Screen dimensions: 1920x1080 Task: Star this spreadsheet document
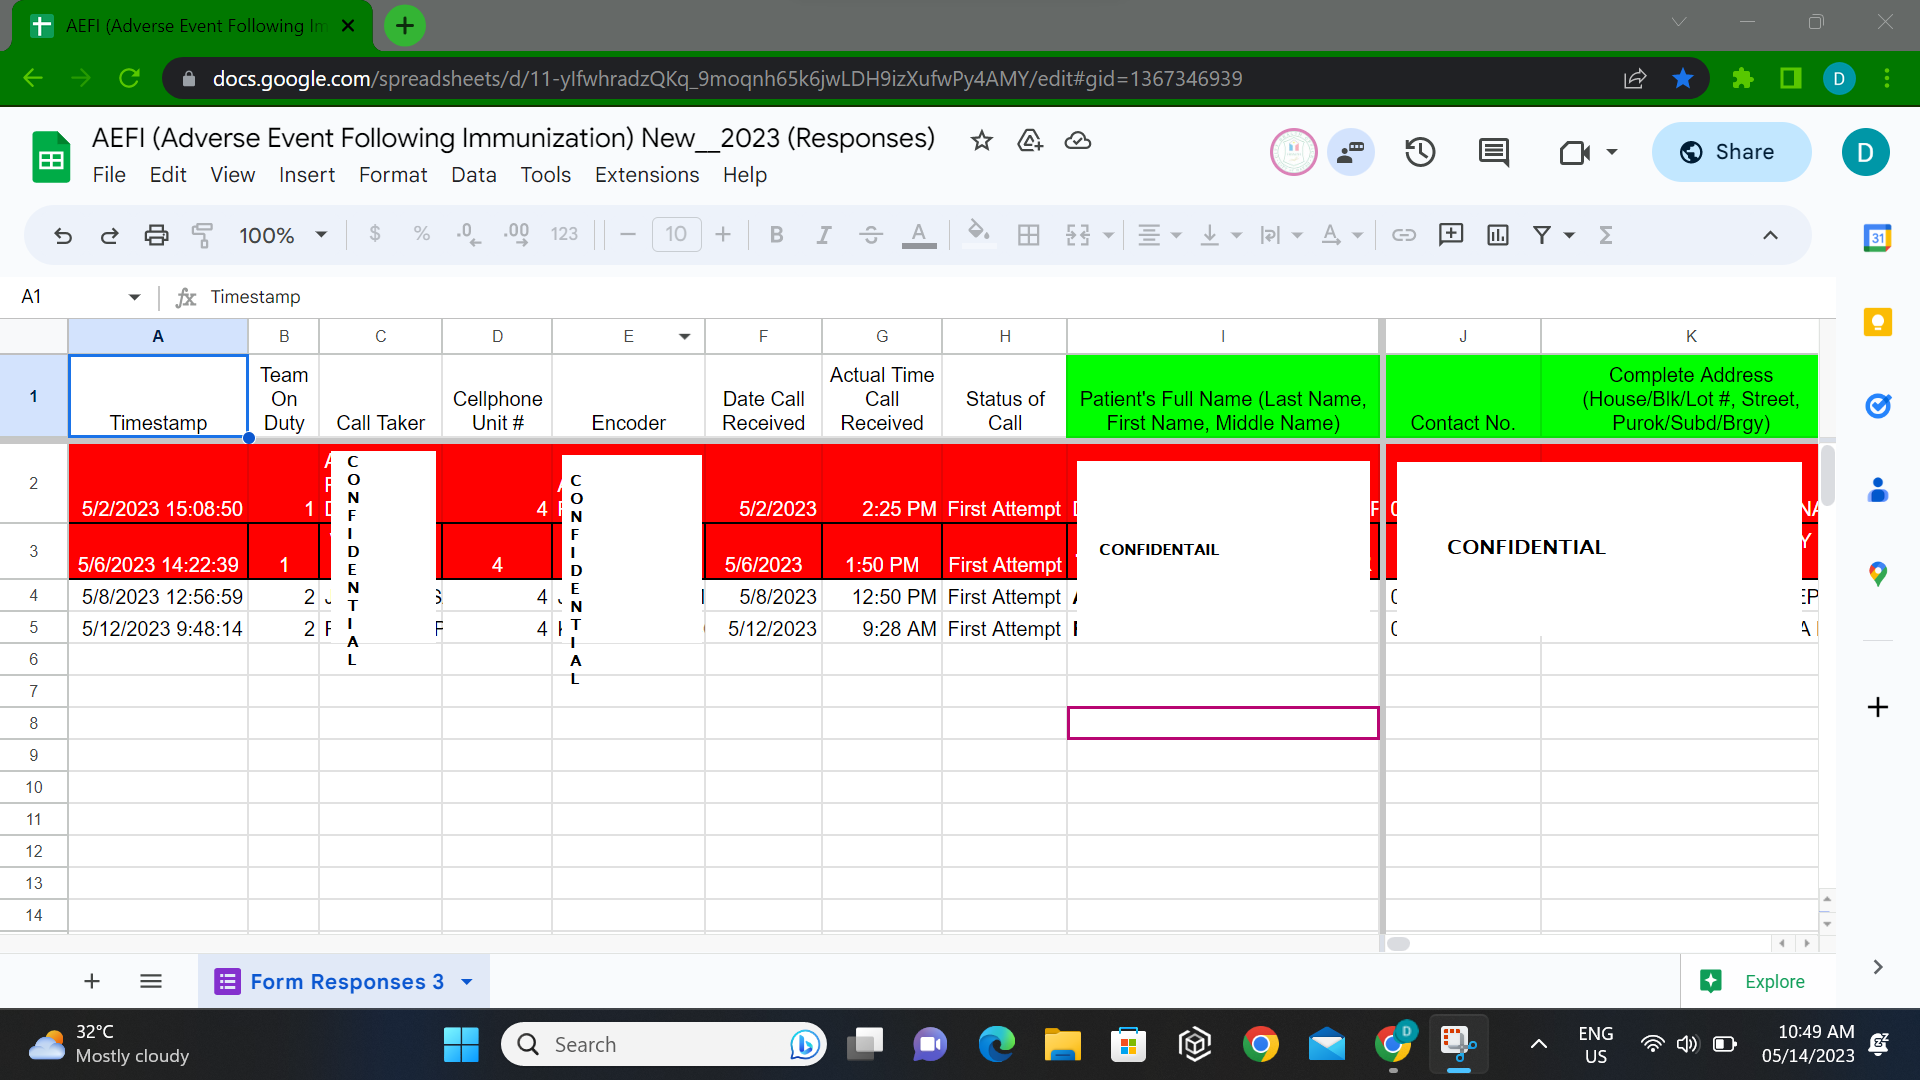coord(981,141)
